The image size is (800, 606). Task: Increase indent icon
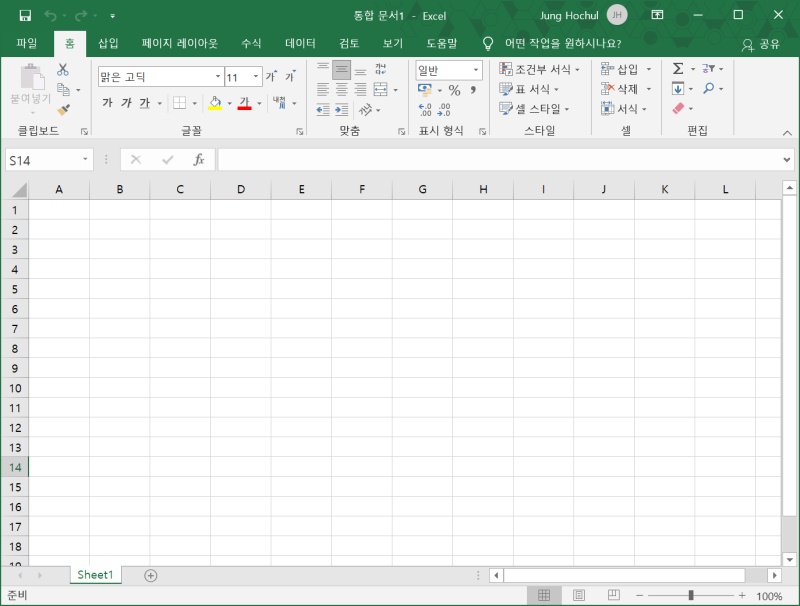pyautogui.click(x=341, y=109)
